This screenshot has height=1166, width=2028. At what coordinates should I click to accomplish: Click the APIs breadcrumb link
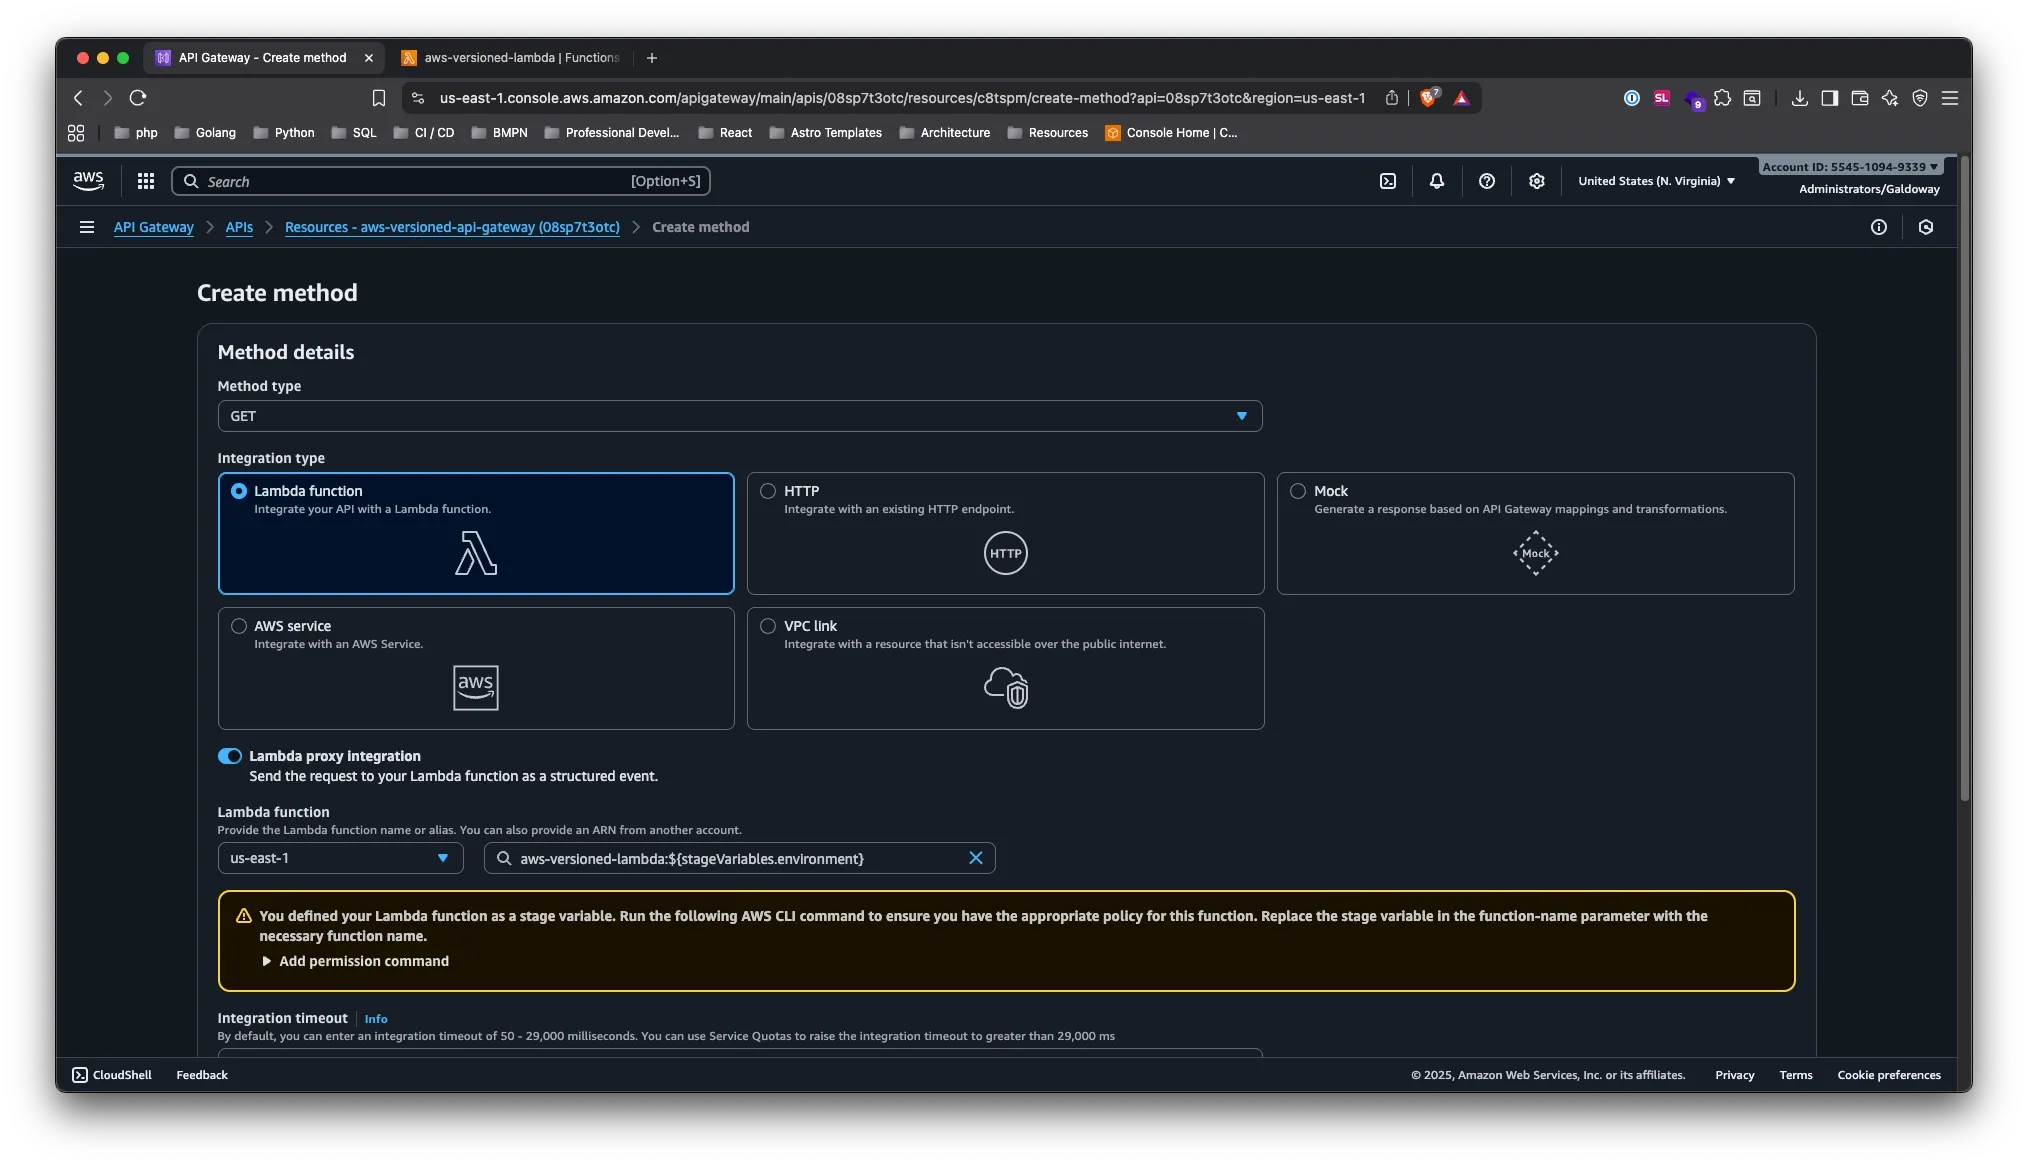pos(239,227)
